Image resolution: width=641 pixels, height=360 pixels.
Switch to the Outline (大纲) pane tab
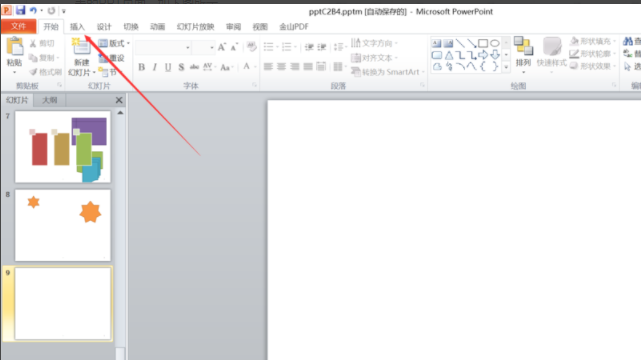[49, 100]
